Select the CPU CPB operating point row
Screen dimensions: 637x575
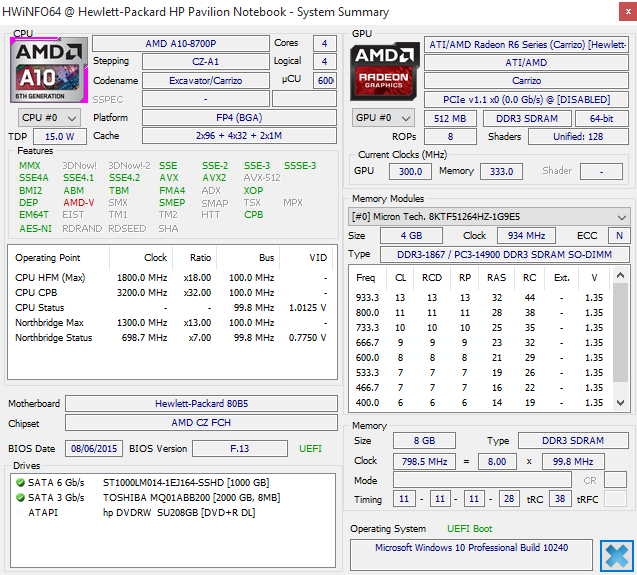click(x=171, y=293)
